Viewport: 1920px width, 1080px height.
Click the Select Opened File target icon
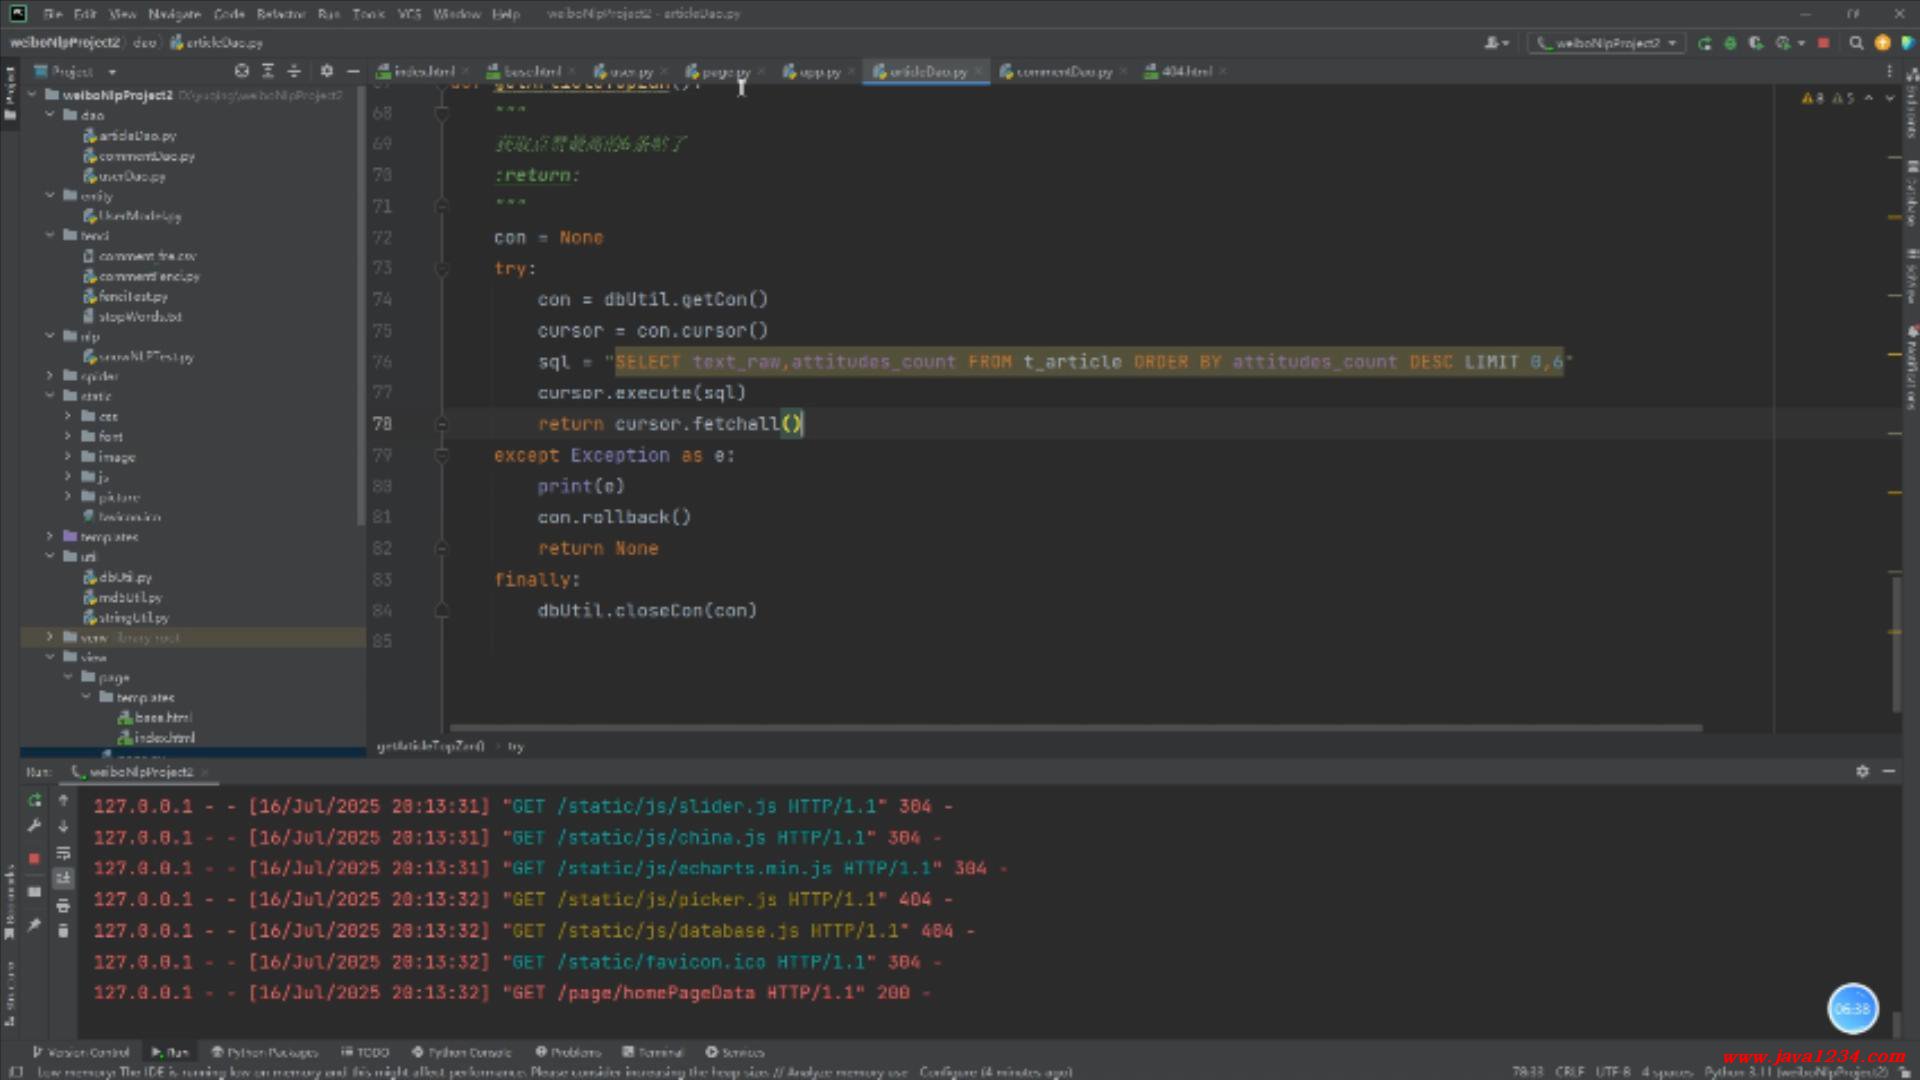[x=242, y=71]
